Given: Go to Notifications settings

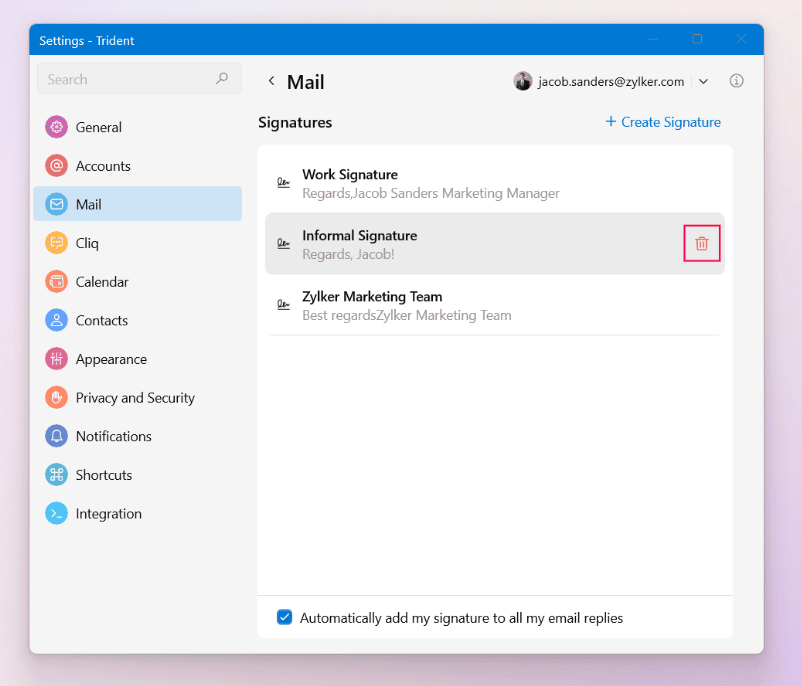Looking at the screenshot, I should (113, 436).
